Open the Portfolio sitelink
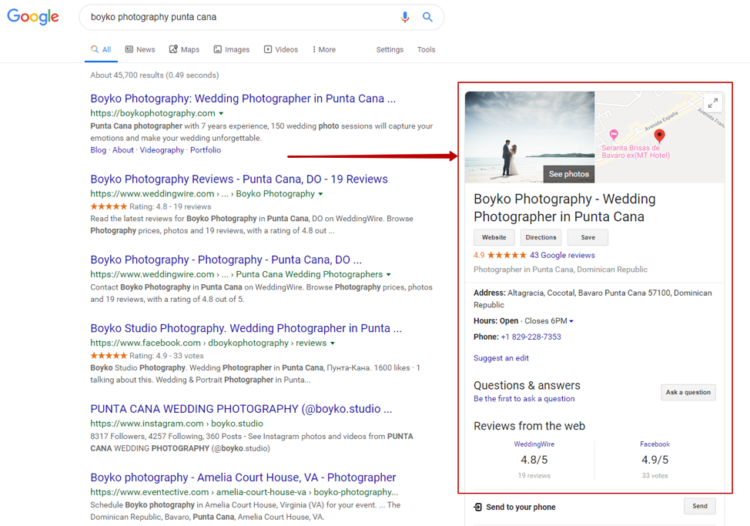The width and height of the screenshot is (750, 526). (x=206, y=150)
